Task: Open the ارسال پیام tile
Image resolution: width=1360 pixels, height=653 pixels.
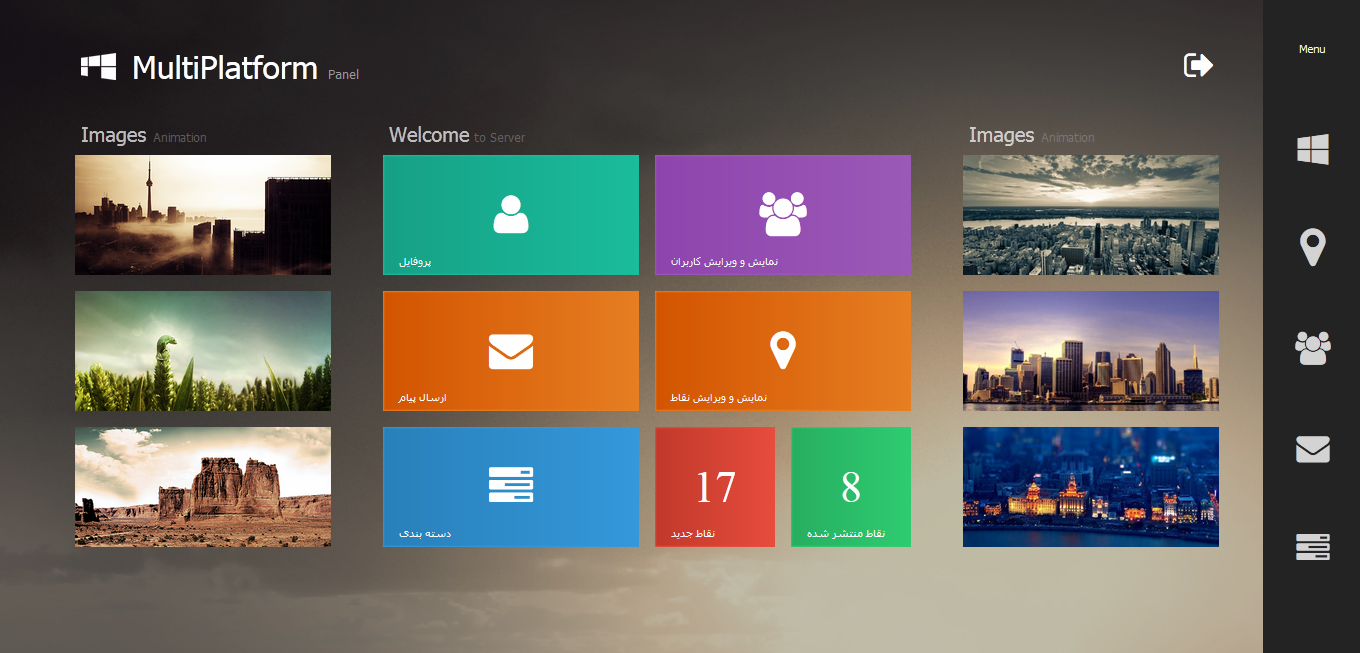Action: pyautogui.click(x=511, y=351)
